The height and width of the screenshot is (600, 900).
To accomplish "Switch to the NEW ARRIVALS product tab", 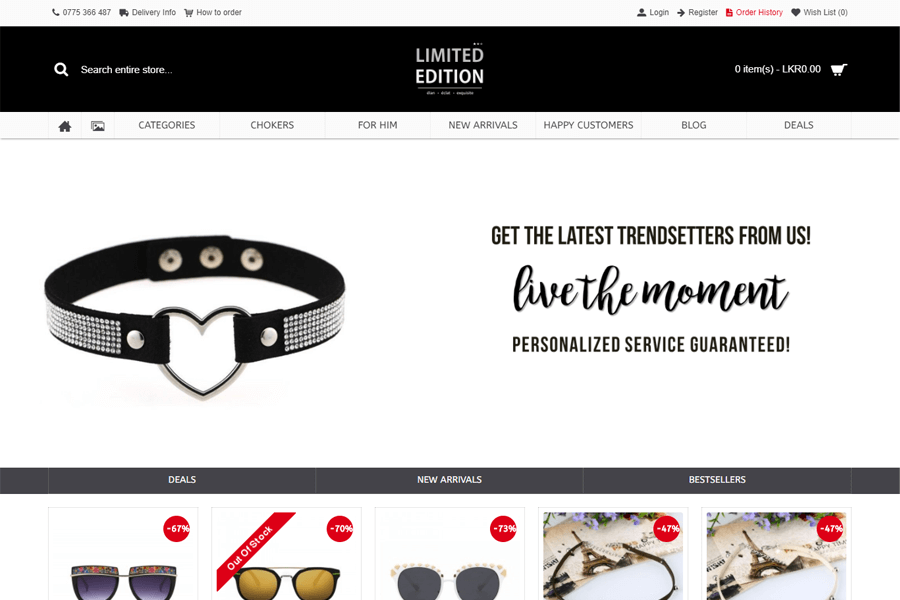I will pos(449,480).
